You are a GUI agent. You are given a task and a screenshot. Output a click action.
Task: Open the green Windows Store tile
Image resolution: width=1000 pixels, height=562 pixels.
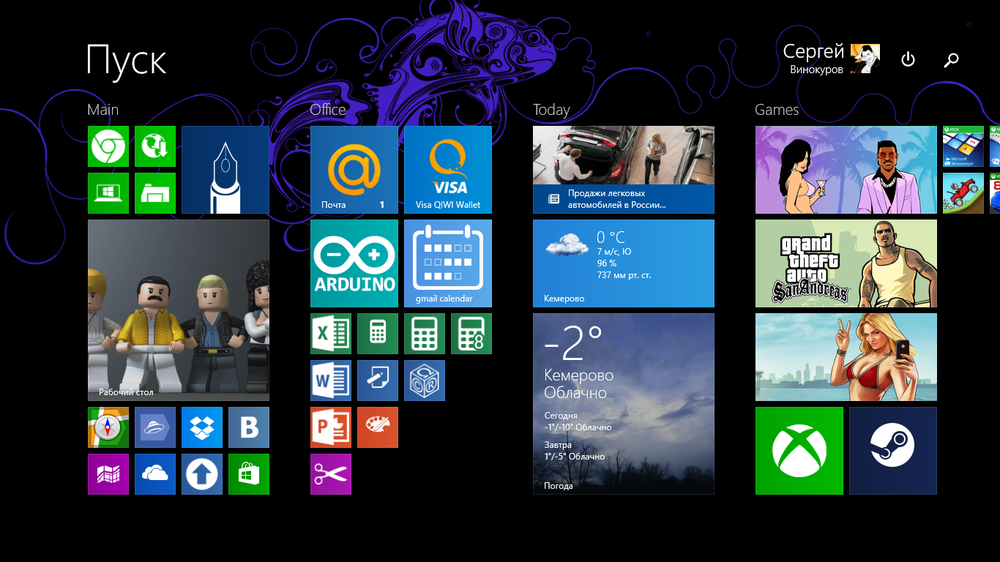point(249,474)
